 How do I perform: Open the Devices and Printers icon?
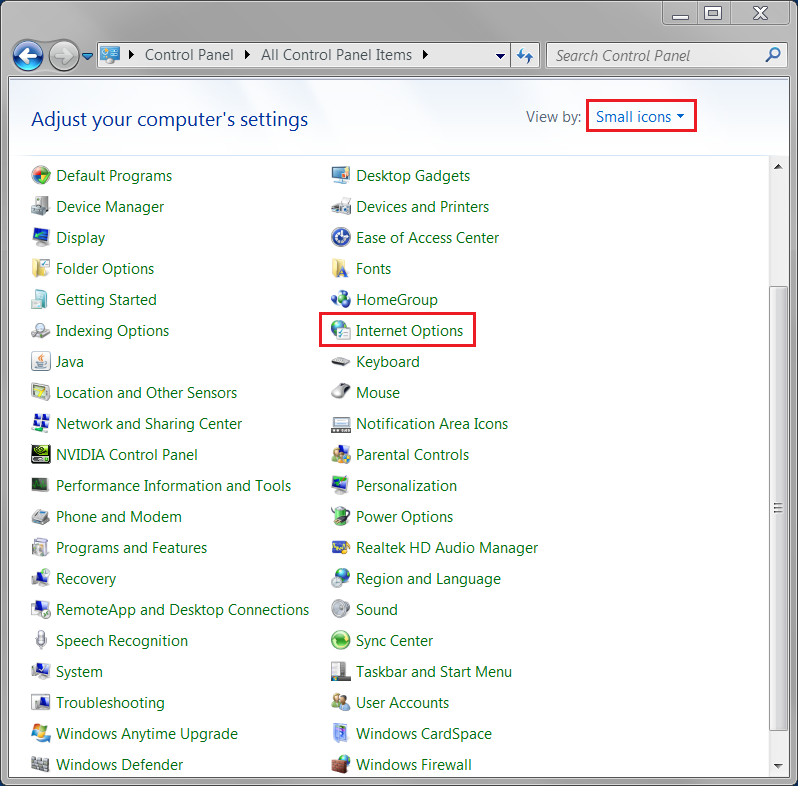tap(340, 207)
